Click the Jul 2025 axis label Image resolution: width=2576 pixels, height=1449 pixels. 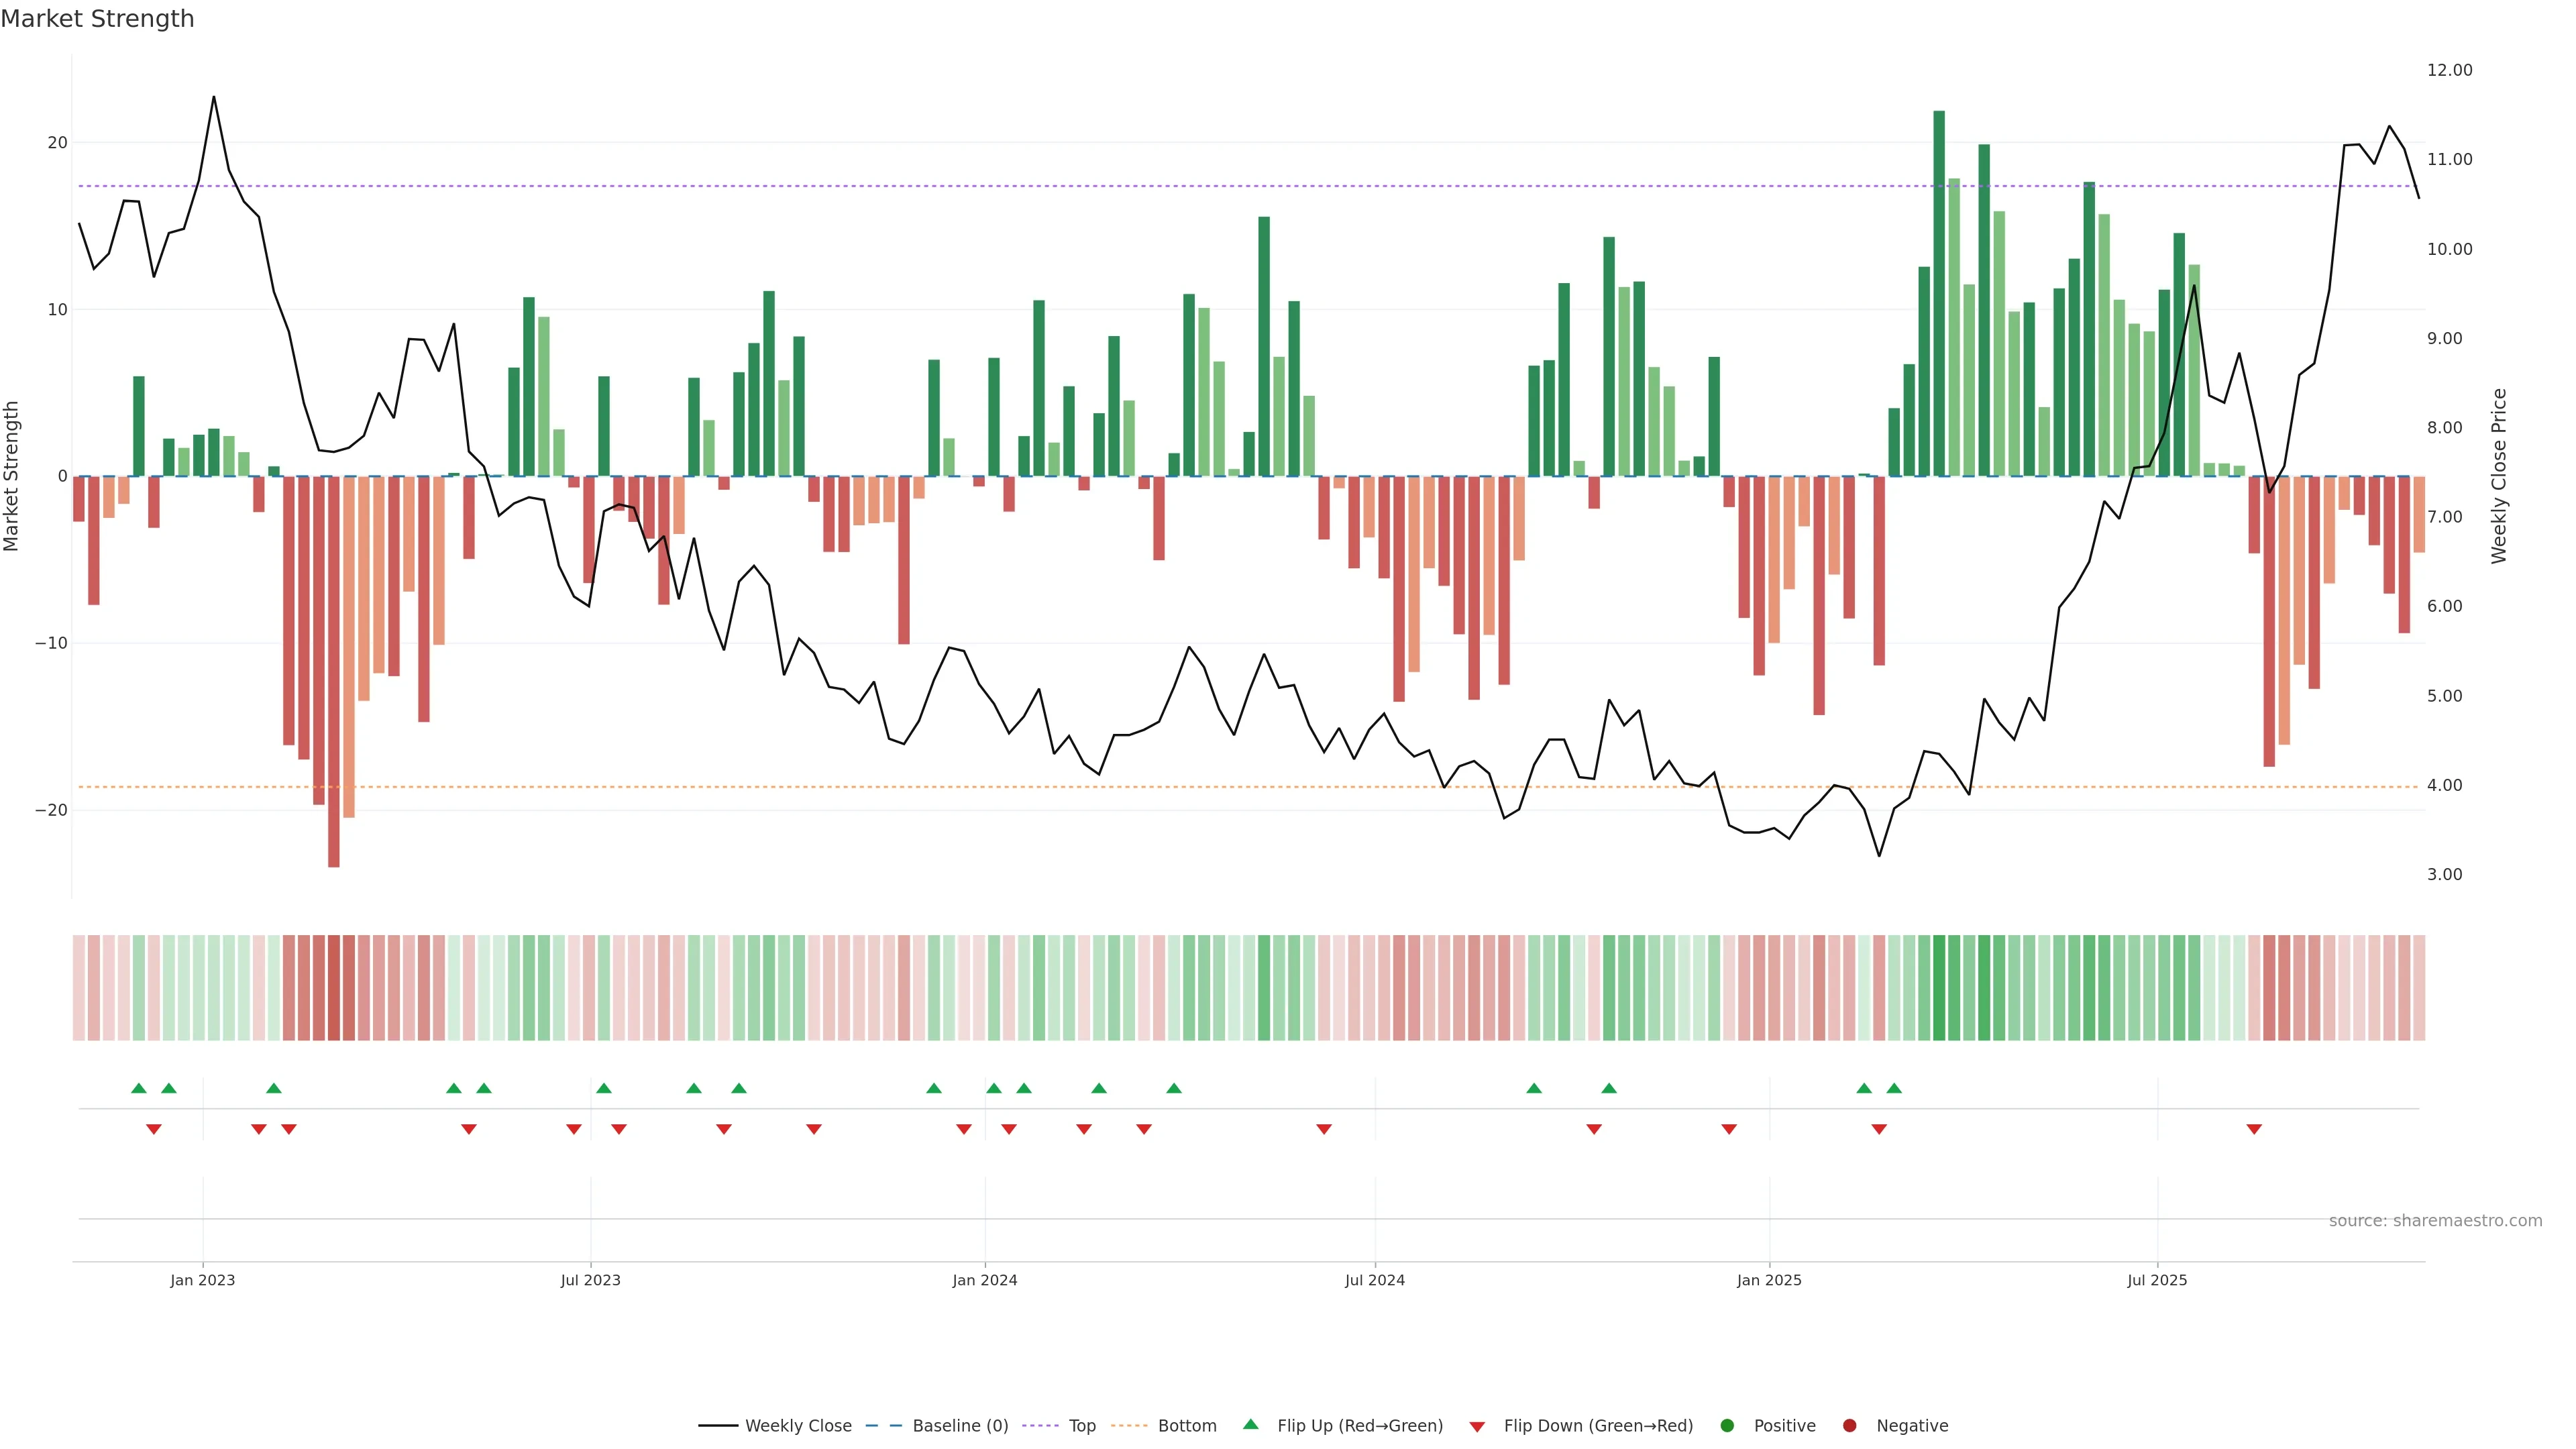2157,1280
